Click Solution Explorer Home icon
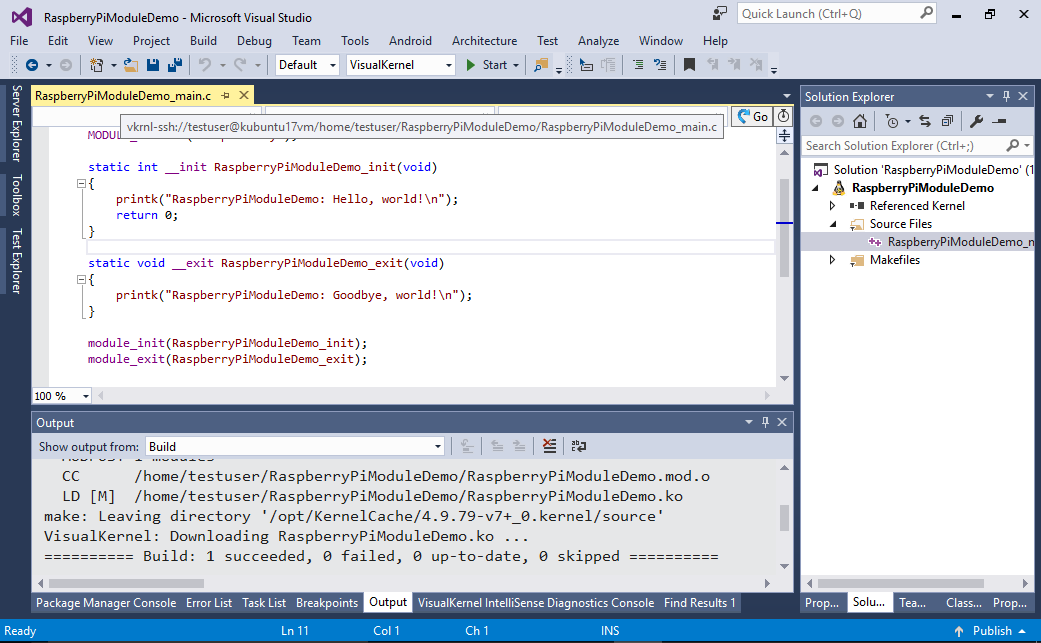 pyautogui.click(x=860, y=121)
